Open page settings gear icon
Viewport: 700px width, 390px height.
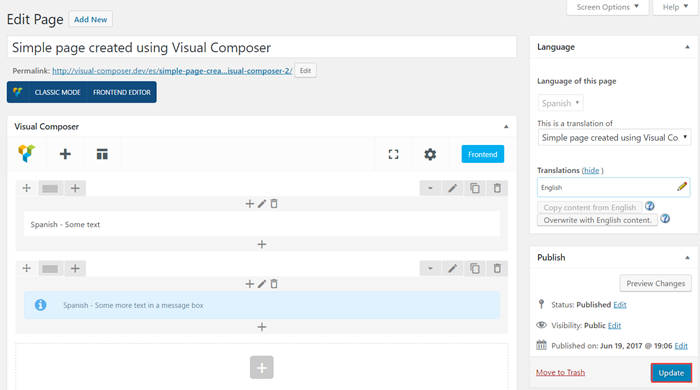[430, 154]
